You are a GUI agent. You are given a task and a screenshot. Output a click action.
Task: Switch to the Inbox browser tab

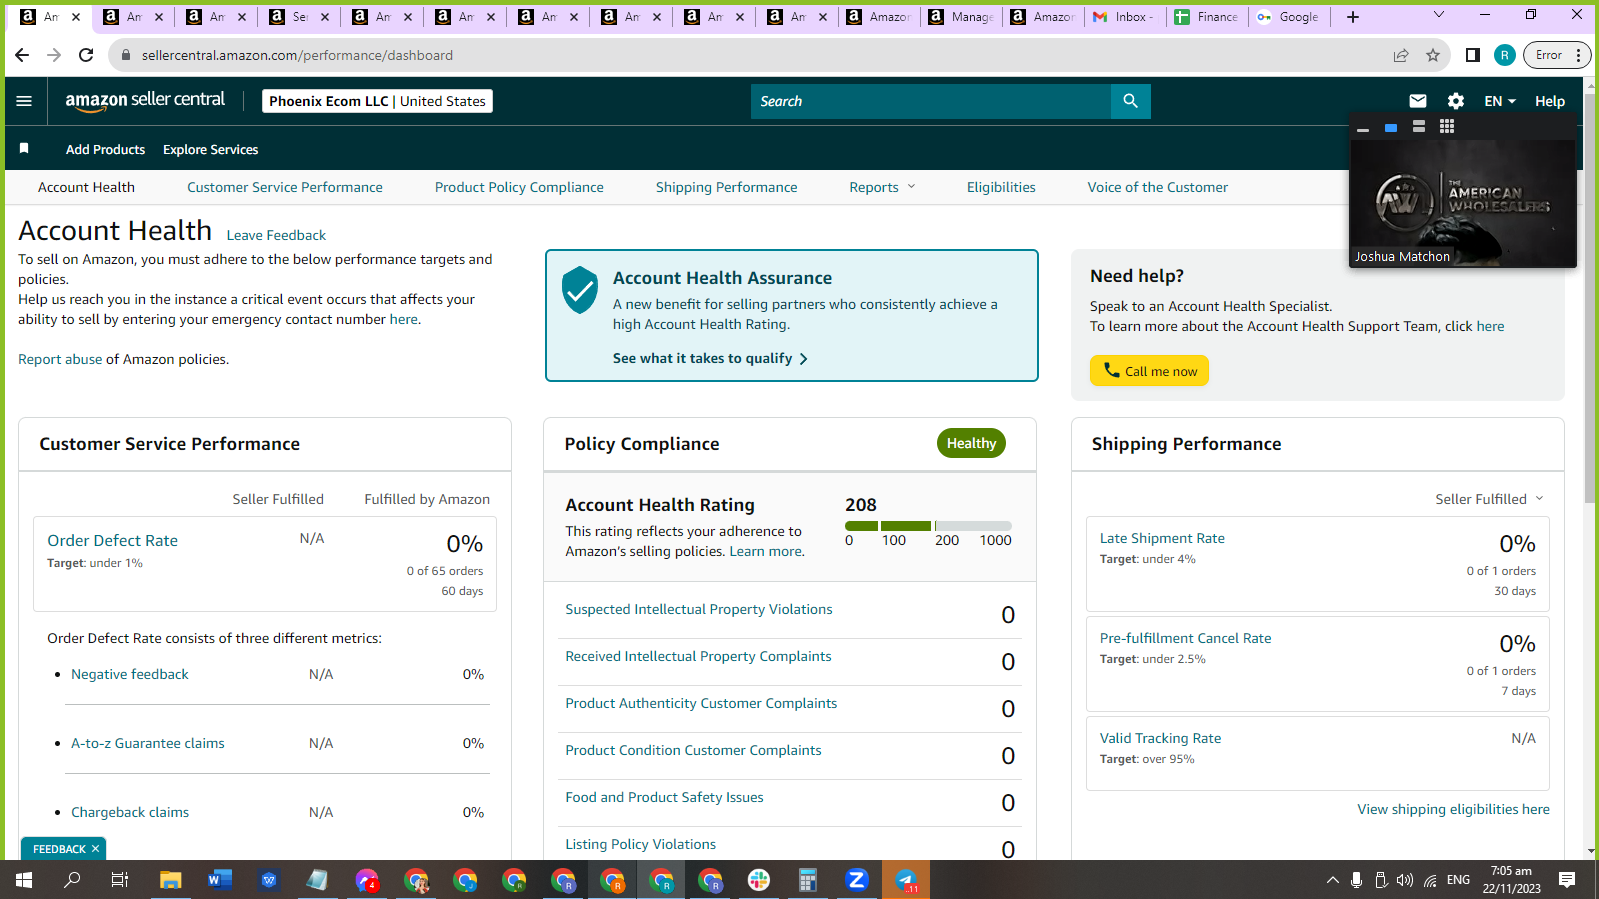point(1125,17)
